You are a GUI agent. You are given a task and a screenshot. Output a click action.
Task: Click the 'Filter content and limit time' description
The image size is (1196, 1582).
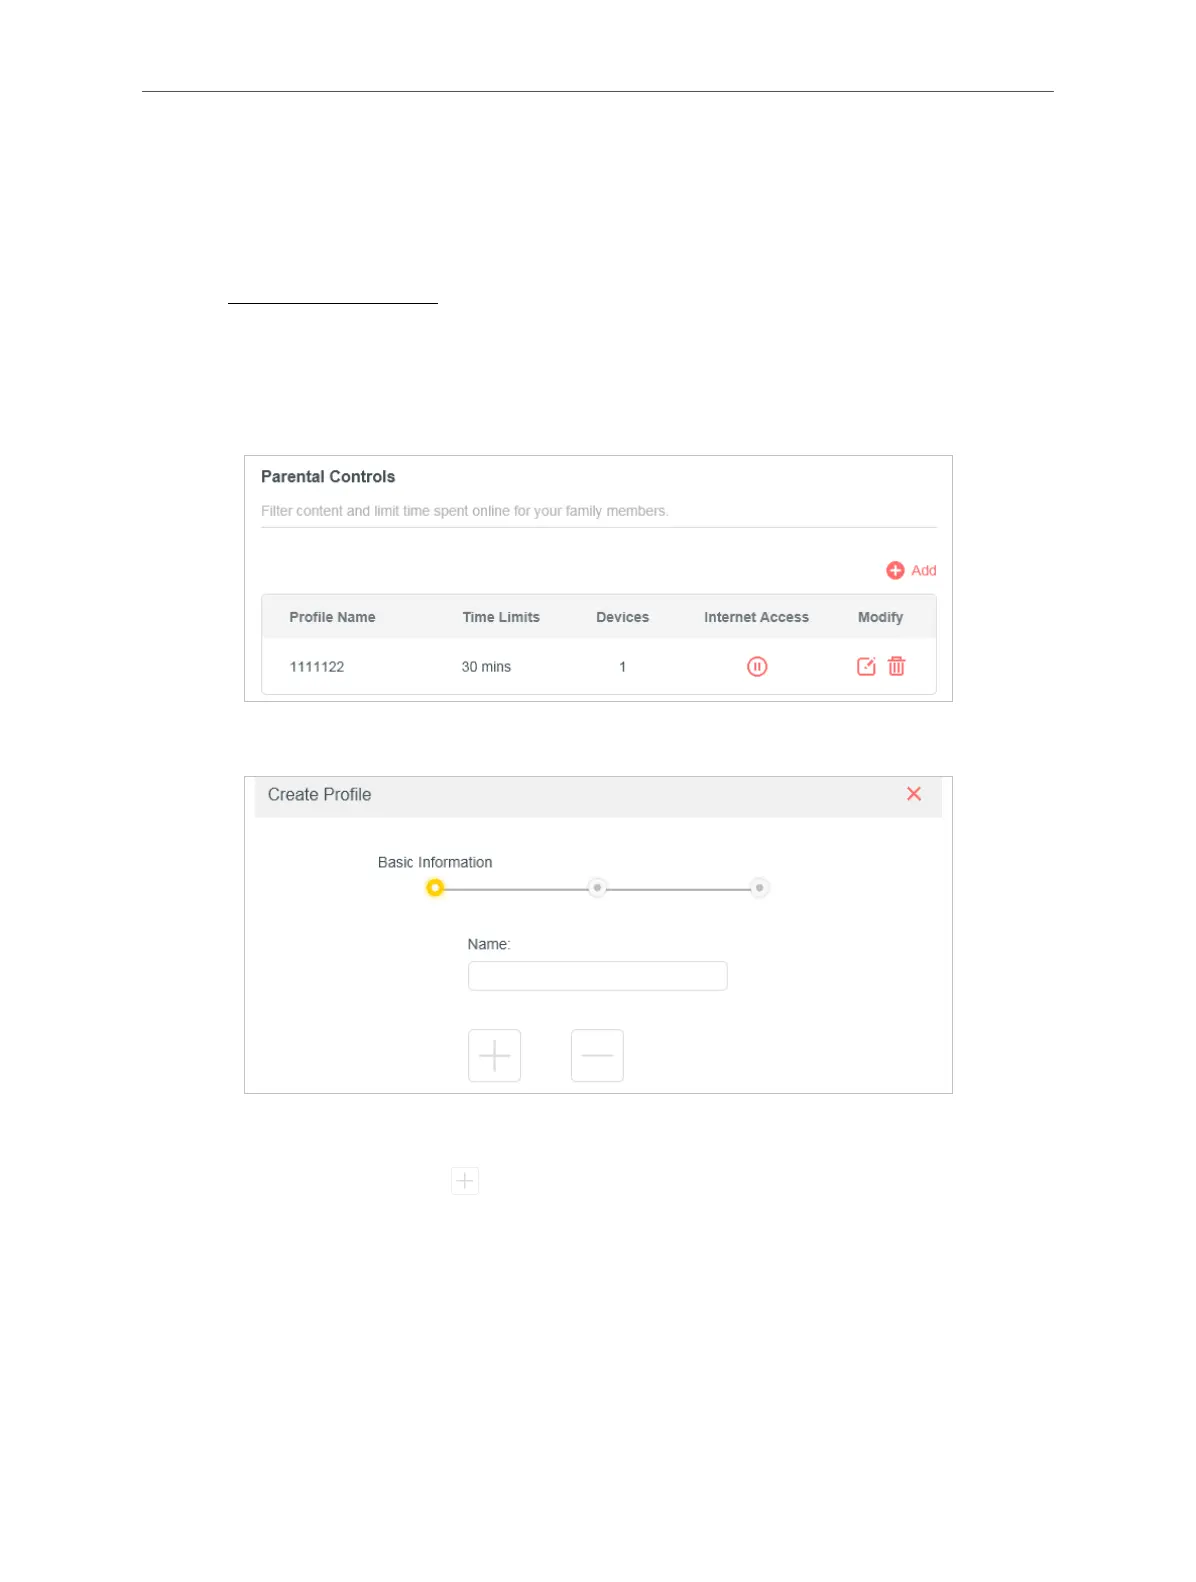click(465, 511)
